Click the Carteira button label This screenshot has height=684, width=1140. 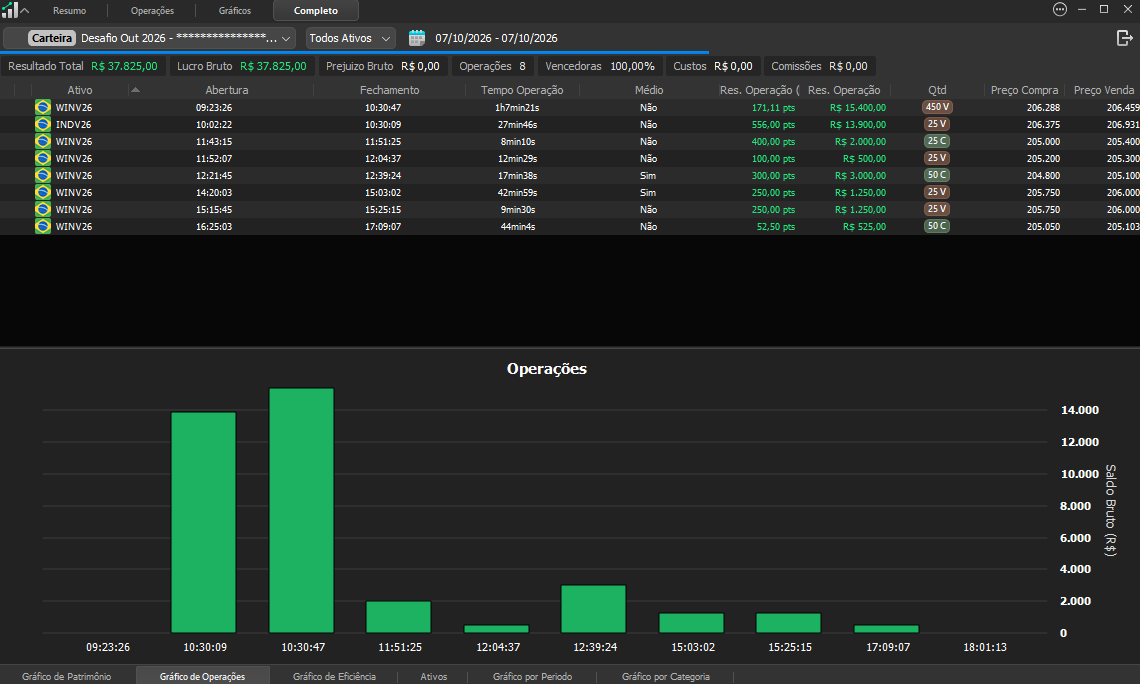[52, 38]
